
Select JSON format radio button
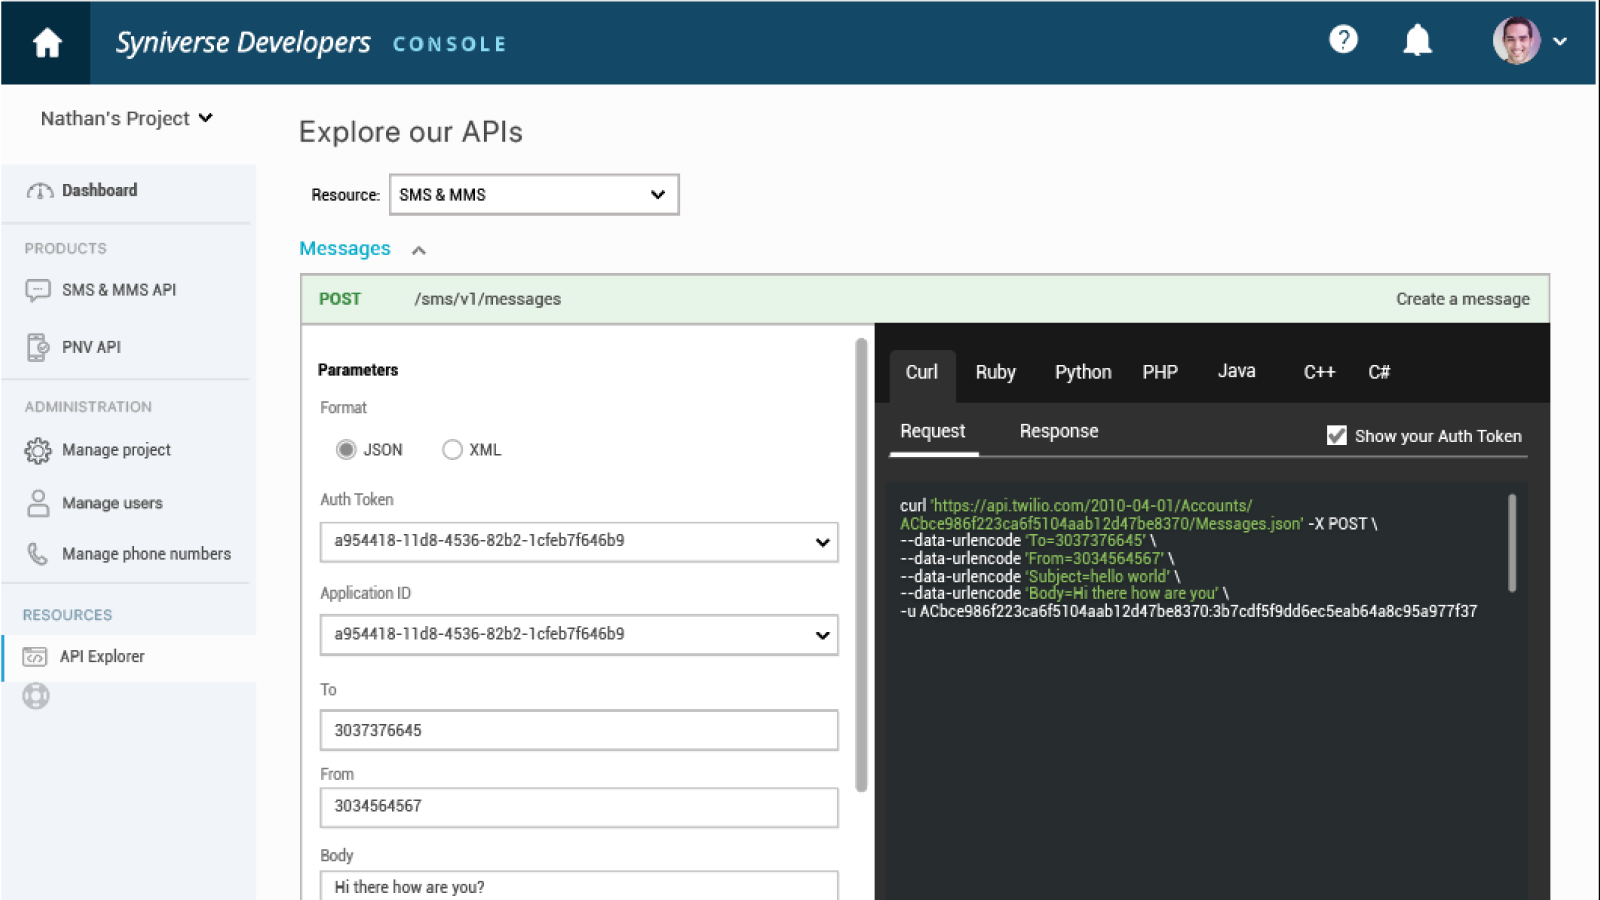point(346,450)
